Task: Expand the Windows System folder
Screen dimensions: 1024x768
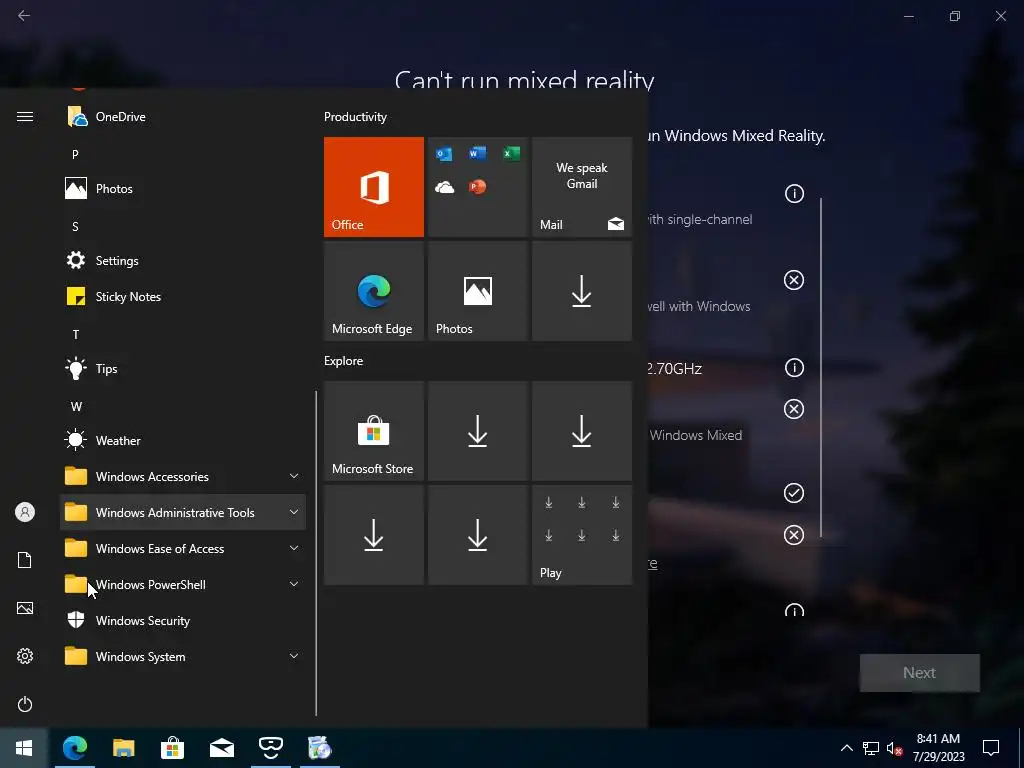Action: pyautogui.click(x=183, y=656)
